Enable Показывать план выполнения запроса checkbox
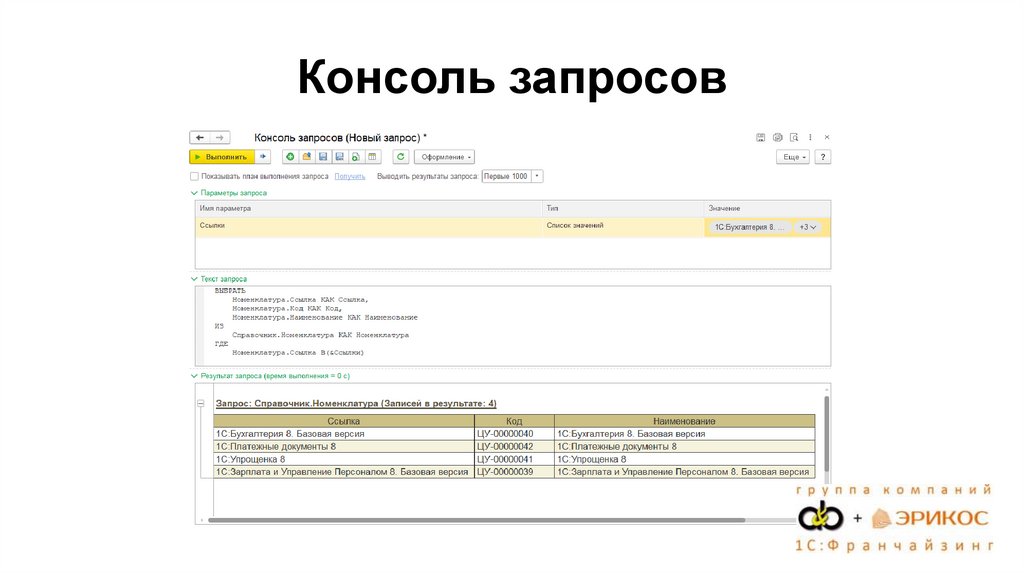The width and height of the screenshot is (1024, 574). [x=194, y=176]
